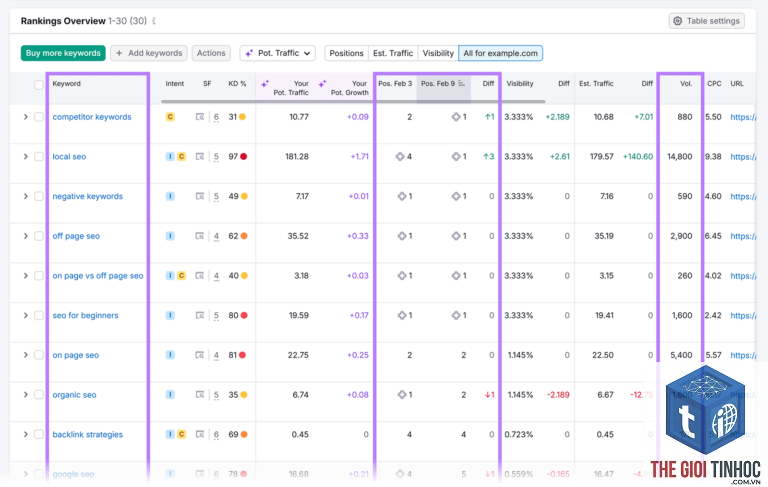Open the URL link in the negative keywords row
The width and height of the screenshot is (768, 487).
[x=743, y=196]
